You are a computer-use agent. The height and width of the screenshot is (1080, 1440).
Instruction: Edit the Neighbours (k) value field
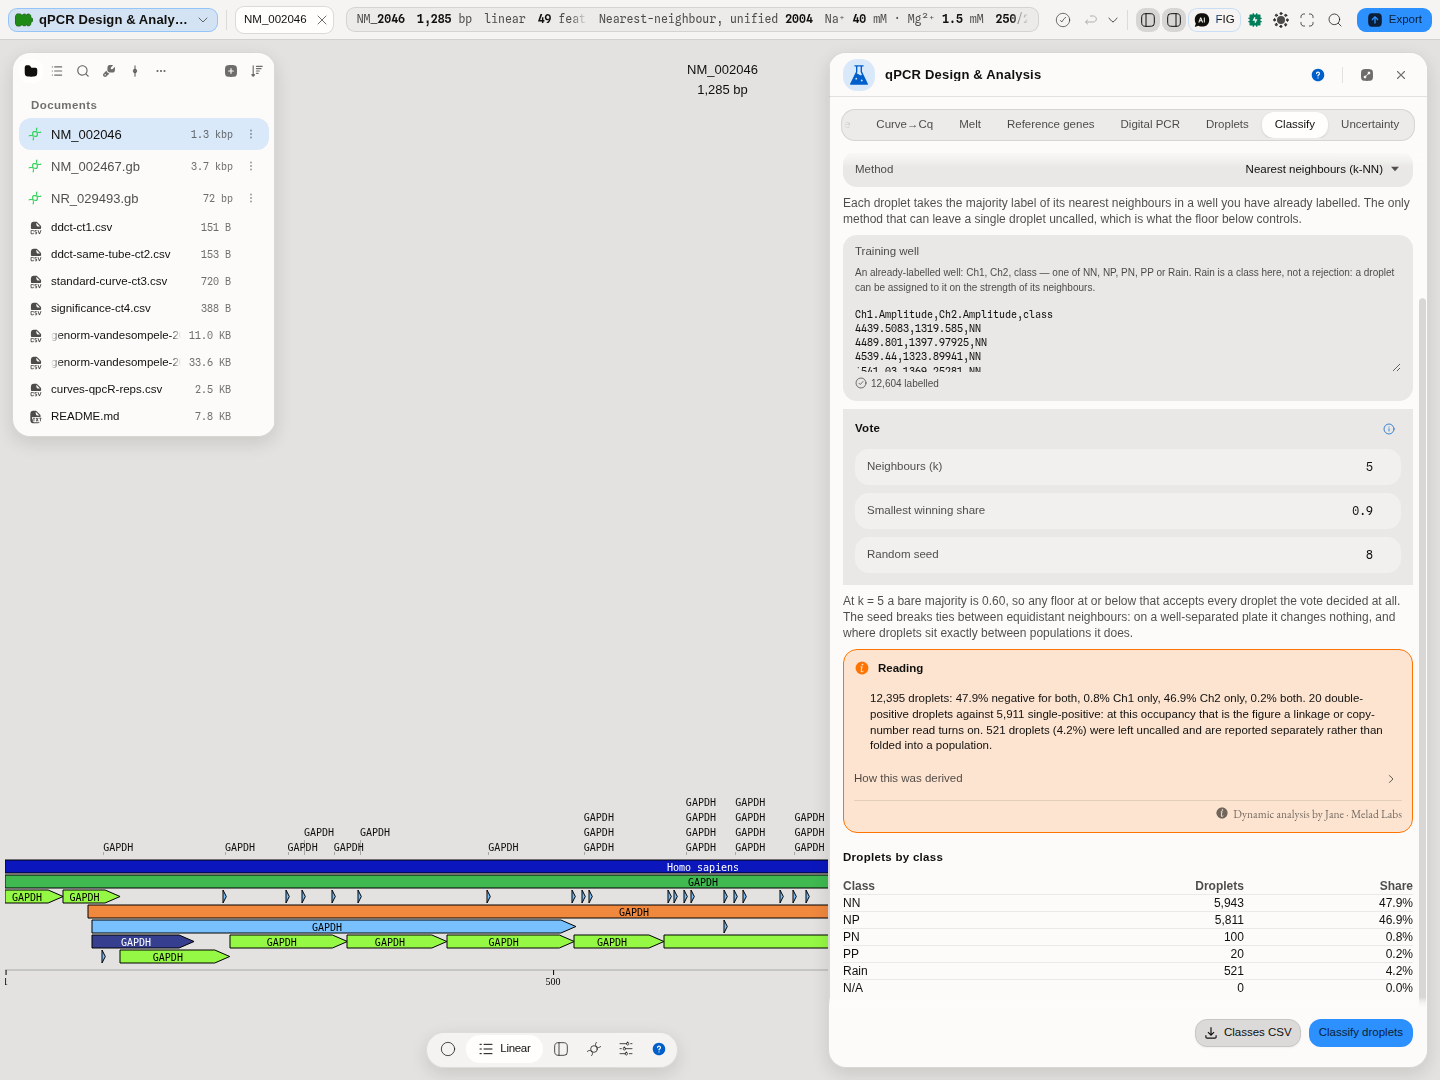point(1127,467)
